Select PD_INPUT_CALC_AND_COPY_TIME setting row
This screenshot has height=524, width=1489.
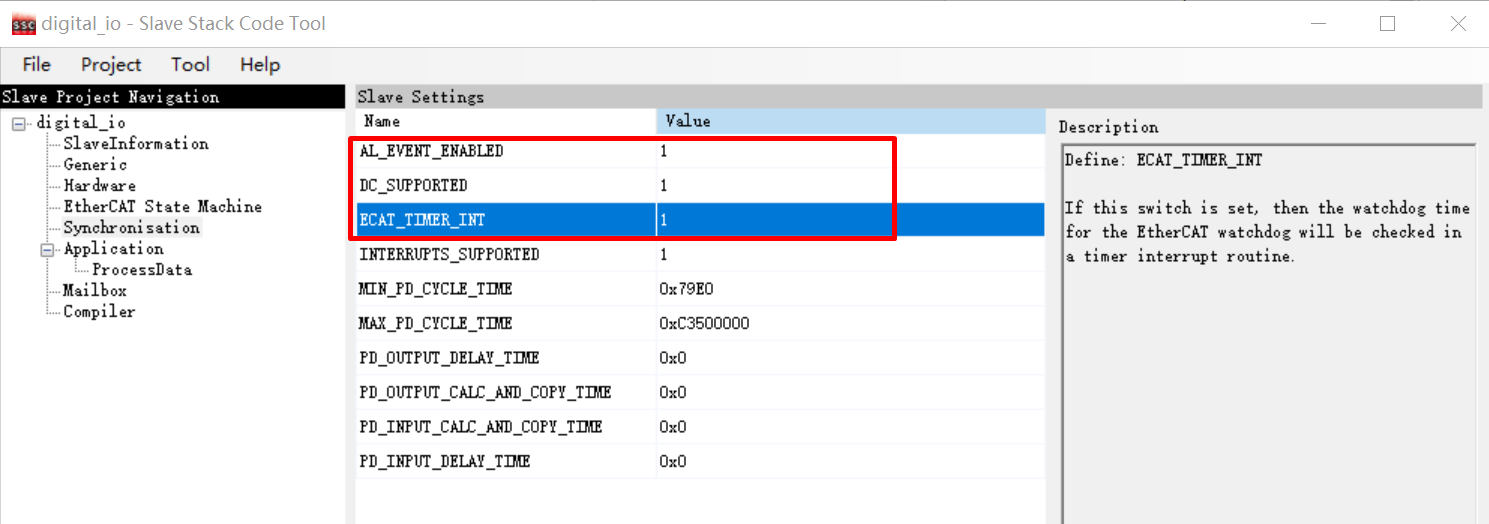(700, 427)
